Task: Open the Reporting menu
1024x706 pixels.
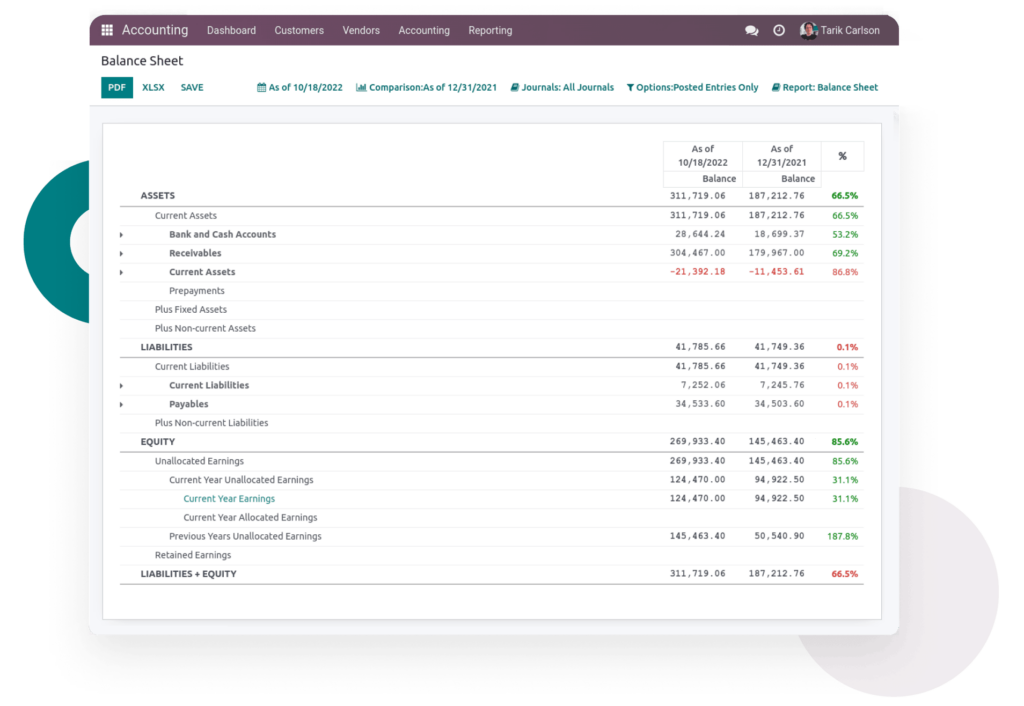Action: click(490, 31)
